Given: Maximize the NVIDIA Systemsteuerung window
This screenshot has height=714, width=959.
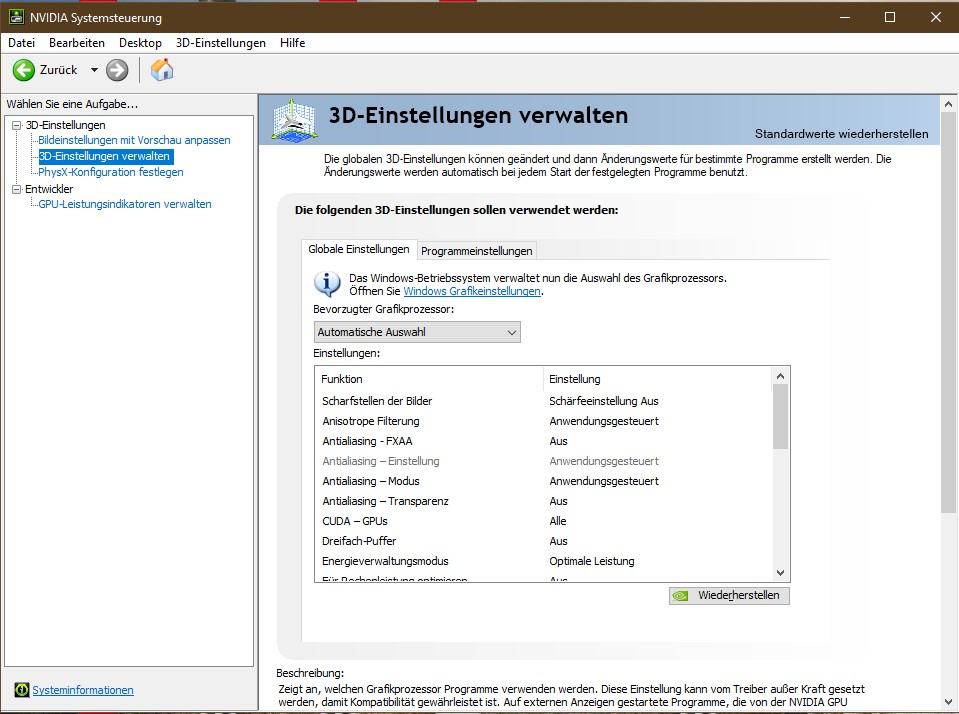Looking at the screenshot, I should click(890, 17).
